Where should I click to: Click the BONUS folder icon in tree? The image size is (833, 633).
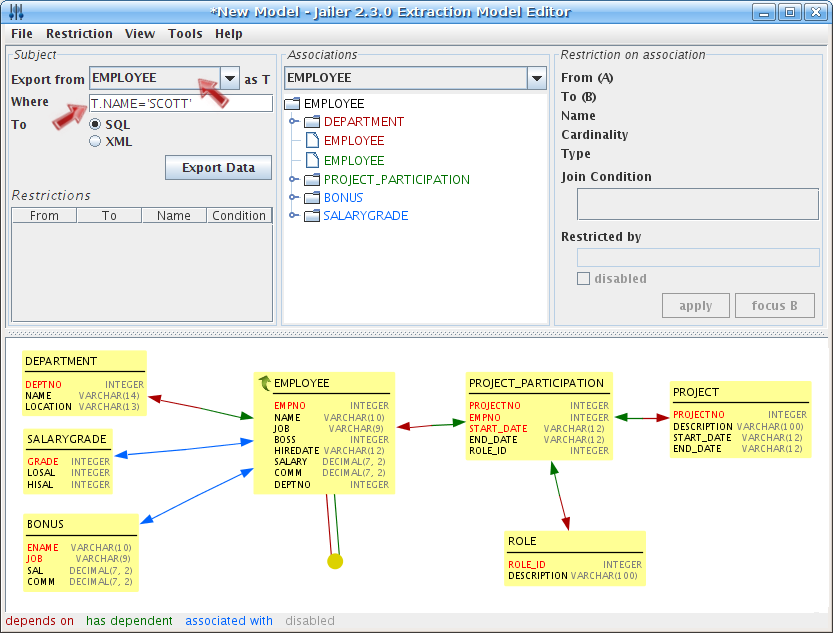[311, 198]
